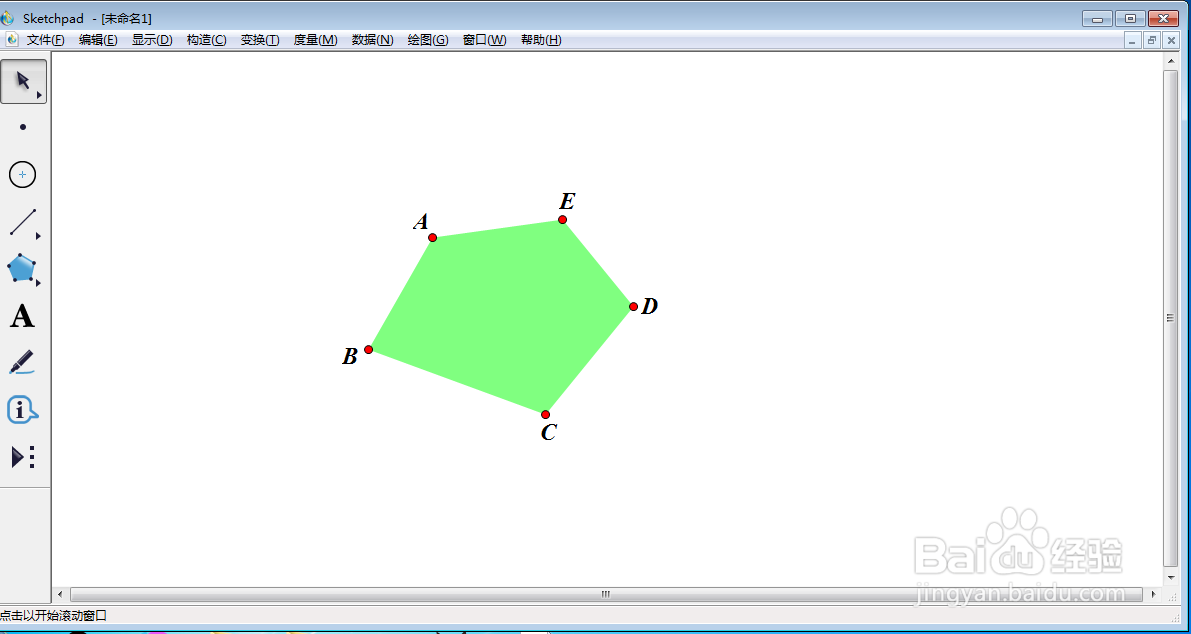Viewport: 1191px width, 634px height.
Task: Click the label text E
Action: click(x=567, y=201)
